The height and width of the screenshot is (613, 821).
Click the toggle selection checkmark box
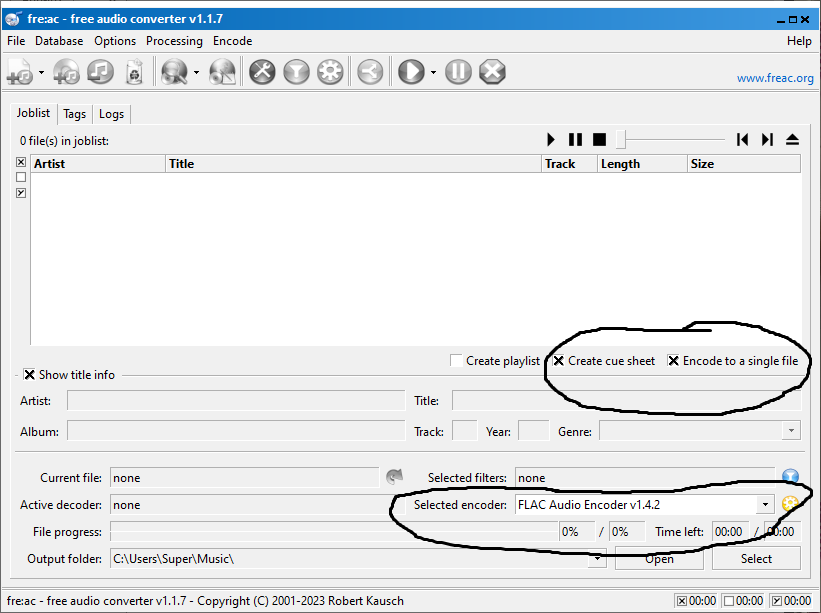point(21,193)
